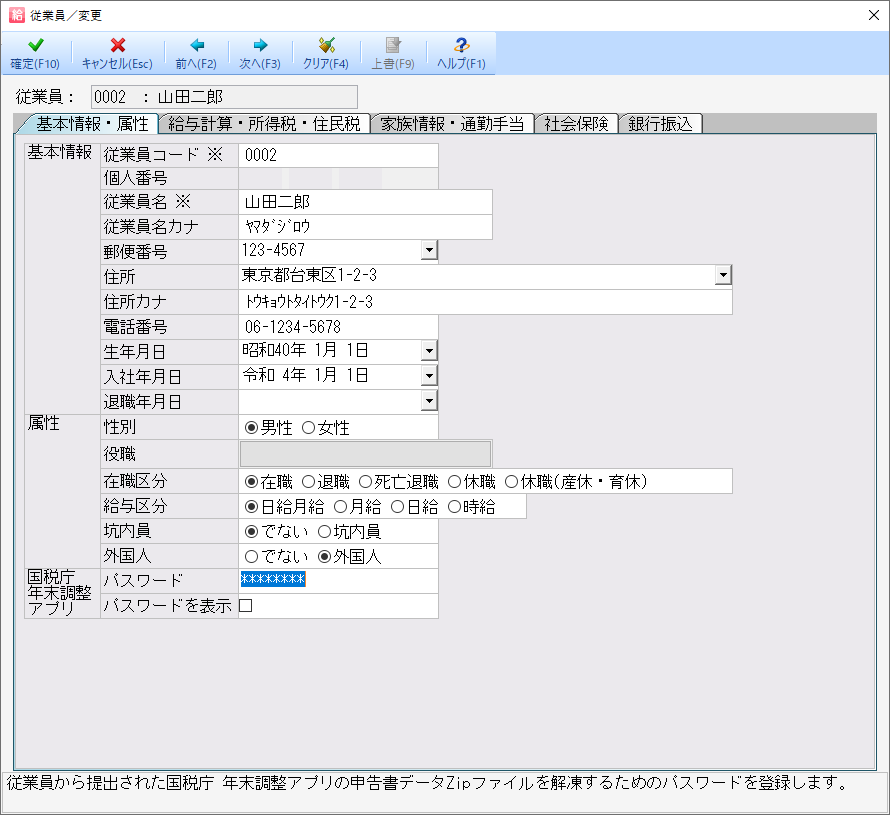Switch to the 銀行振込 tab

[661, 124]
